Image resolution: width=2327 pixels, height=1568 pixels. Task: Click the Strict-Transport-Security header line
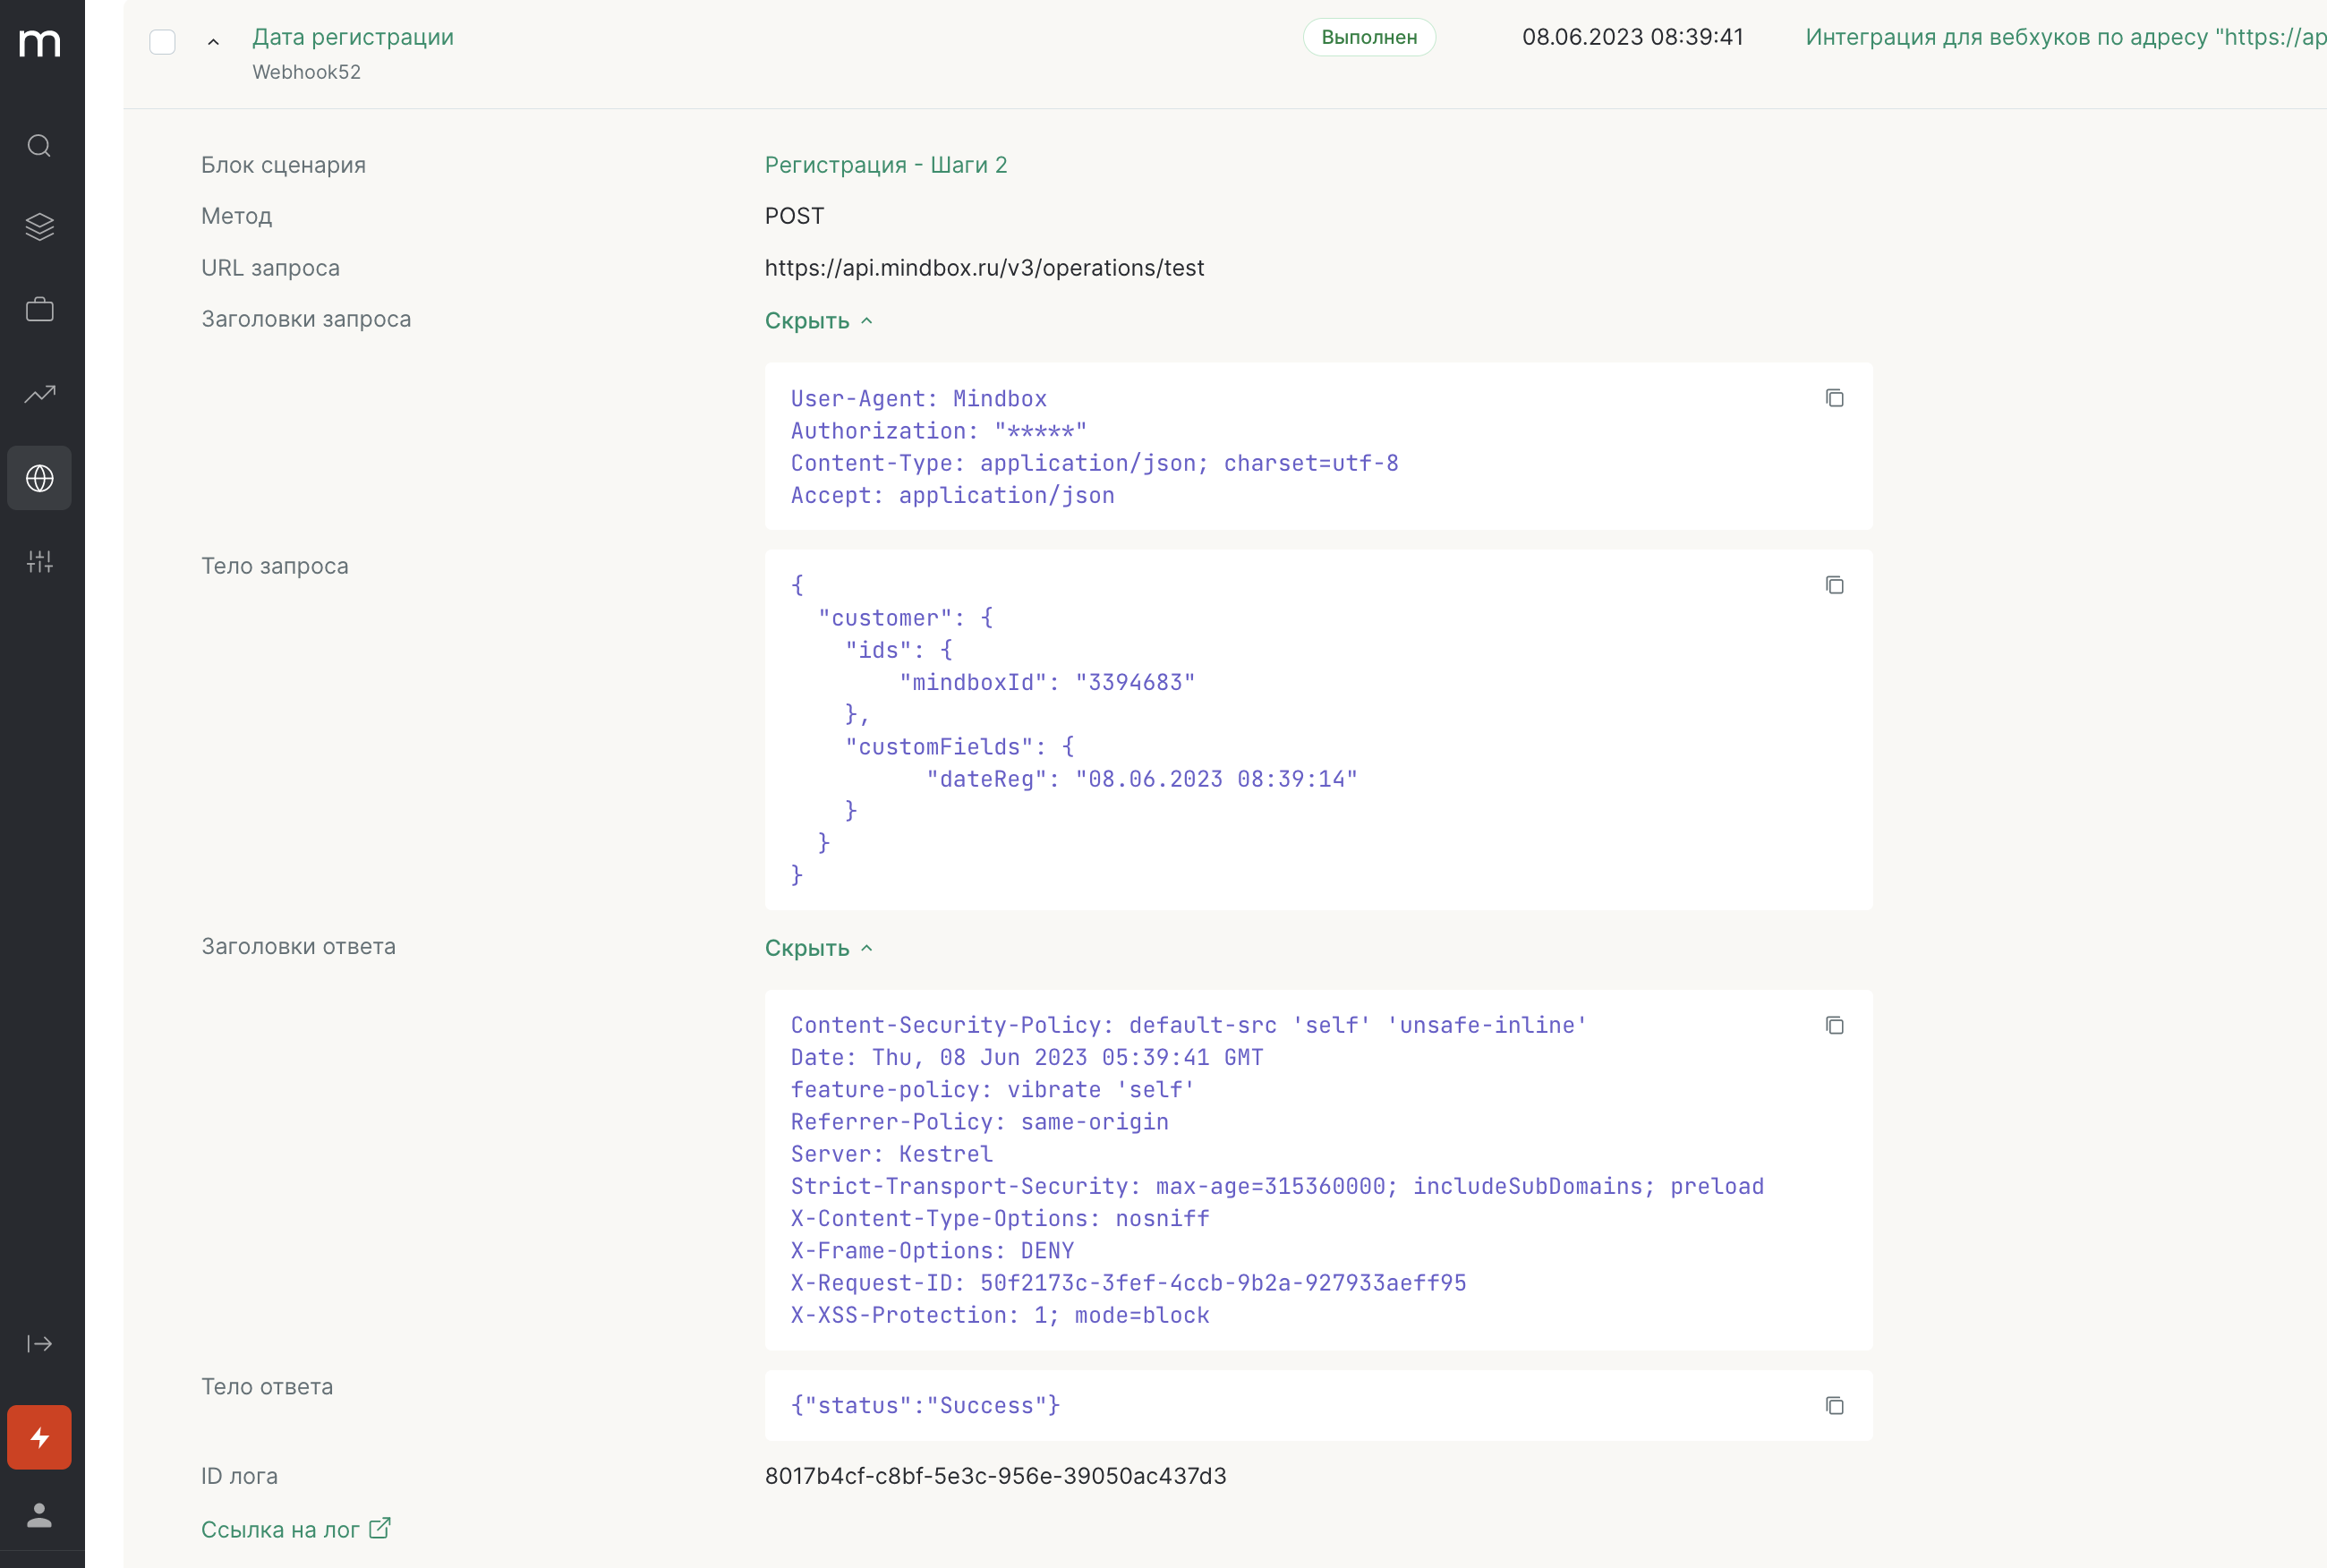click(1277, 1186)
